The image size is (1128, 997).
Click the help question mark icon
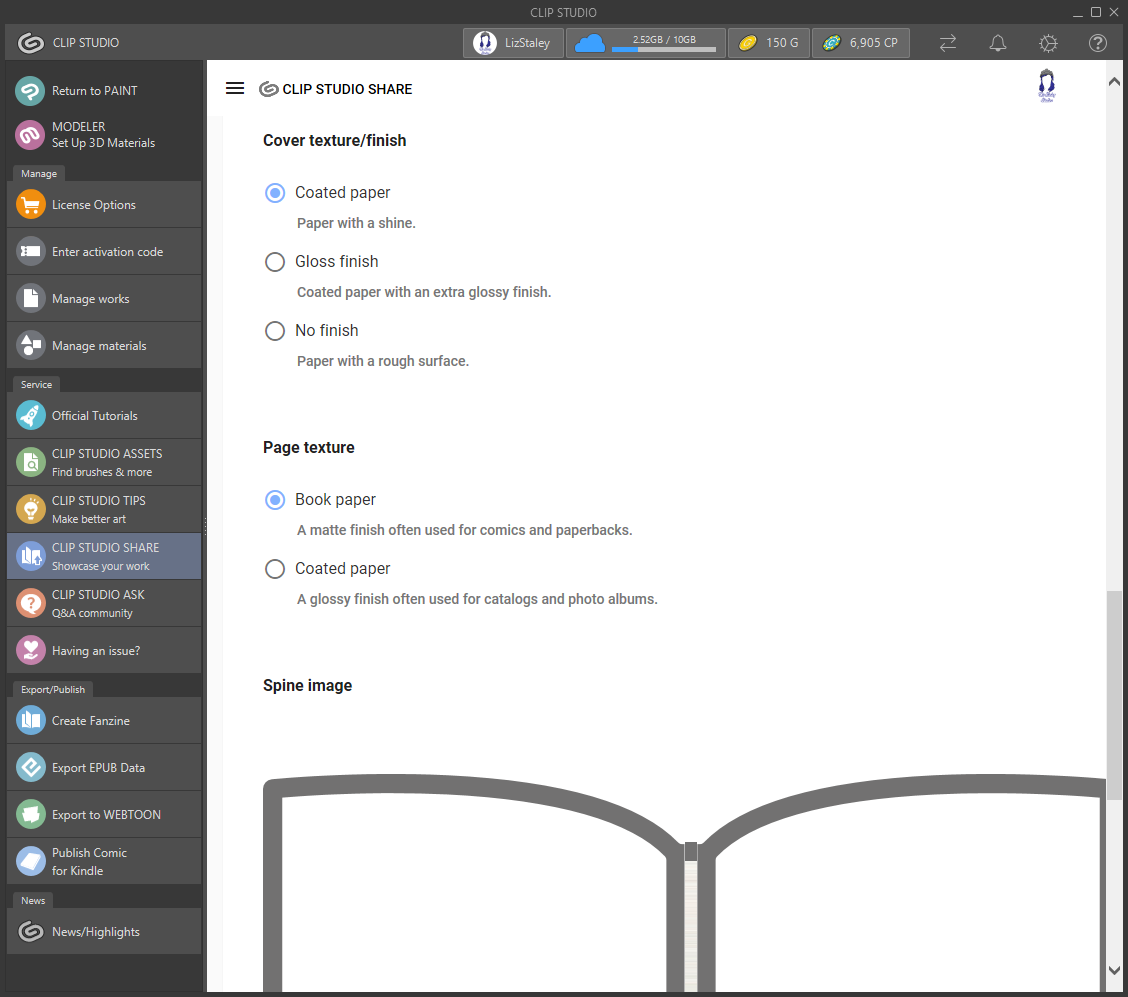tap(1097, 43)
